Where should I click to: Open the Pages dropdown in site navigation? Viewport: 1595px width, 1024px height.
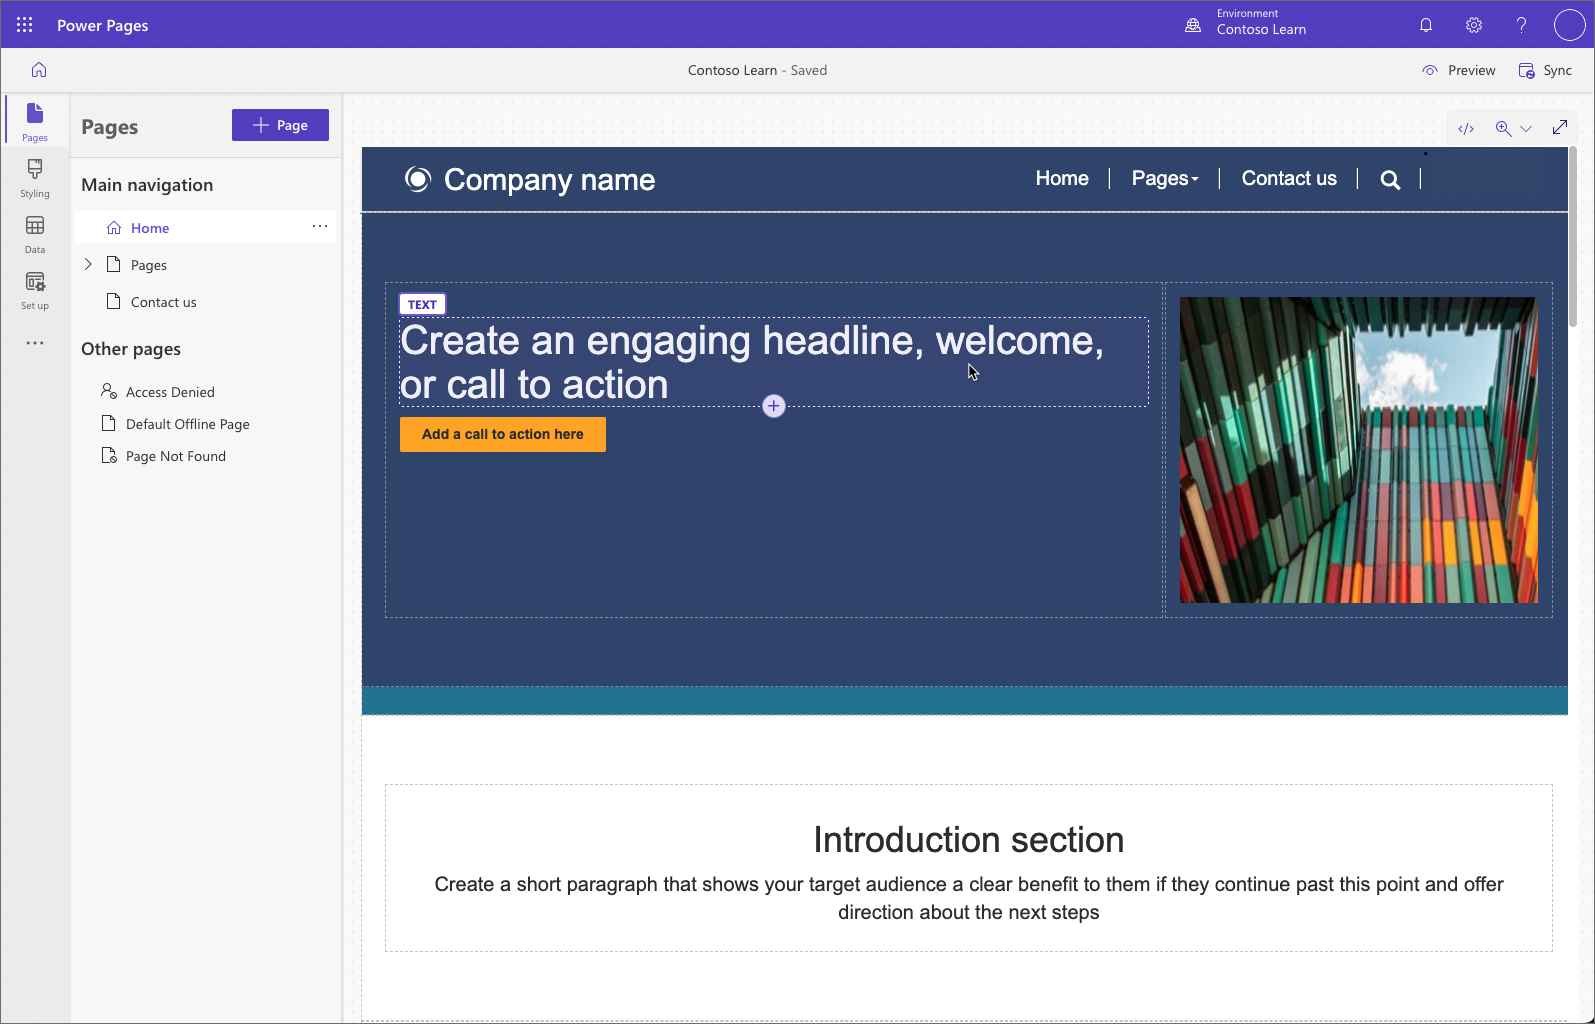click(1165, 178)
